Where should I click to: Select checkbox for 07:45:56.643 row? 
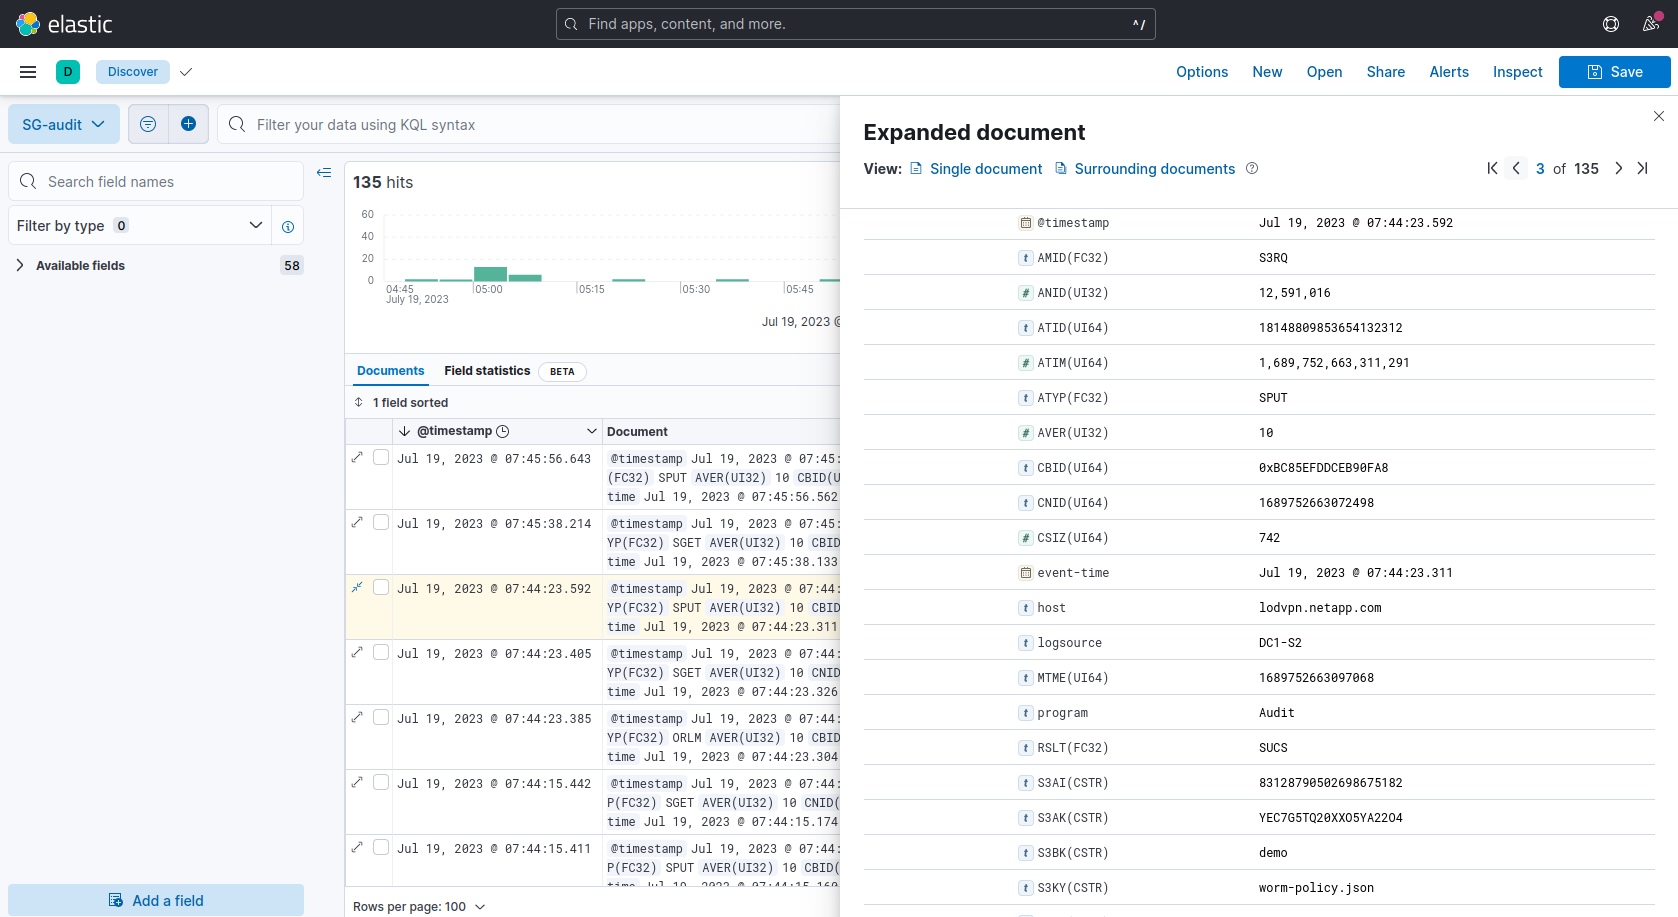[x=381, y=457]
